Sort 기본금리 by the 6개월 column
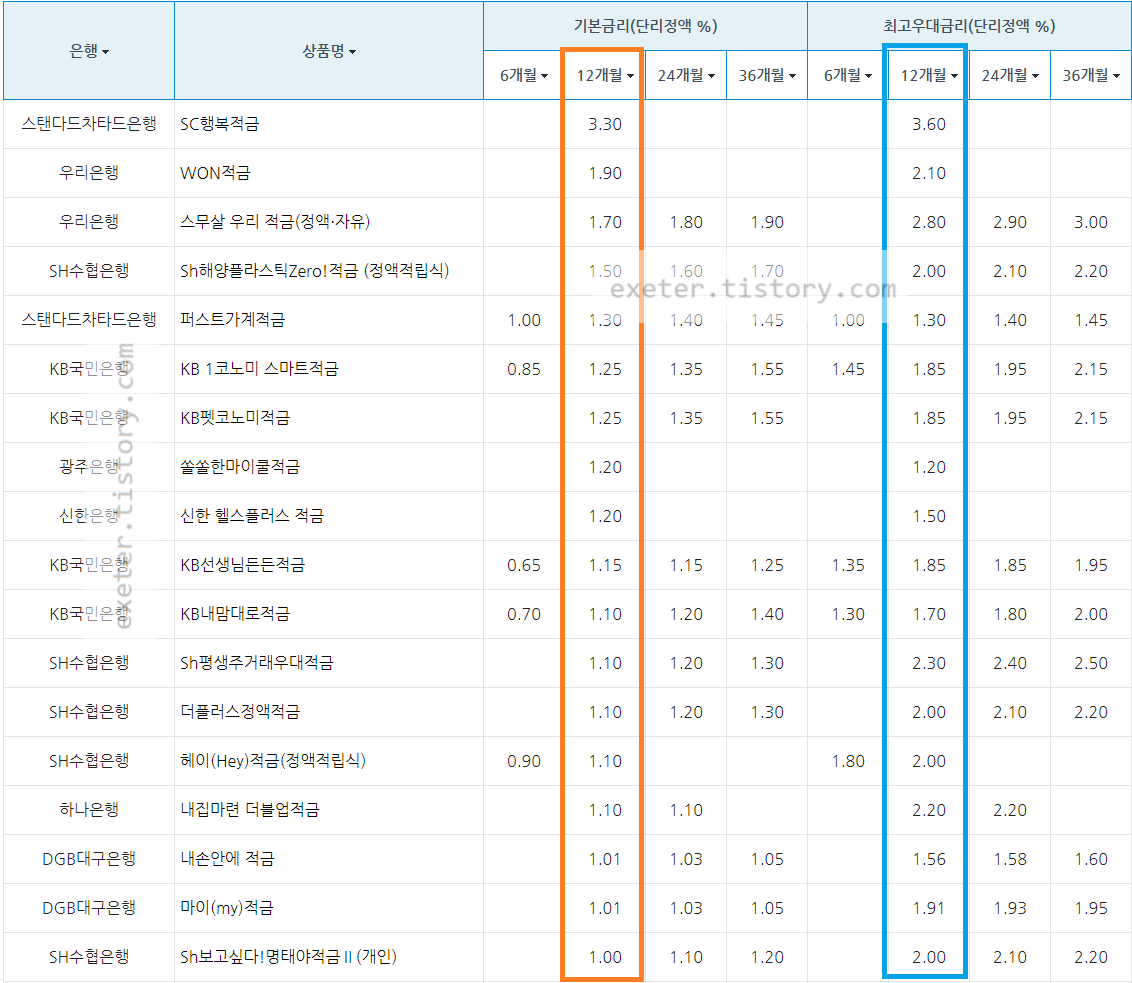The height and width of the screenshot is (983, 1132). pos(524,75)
